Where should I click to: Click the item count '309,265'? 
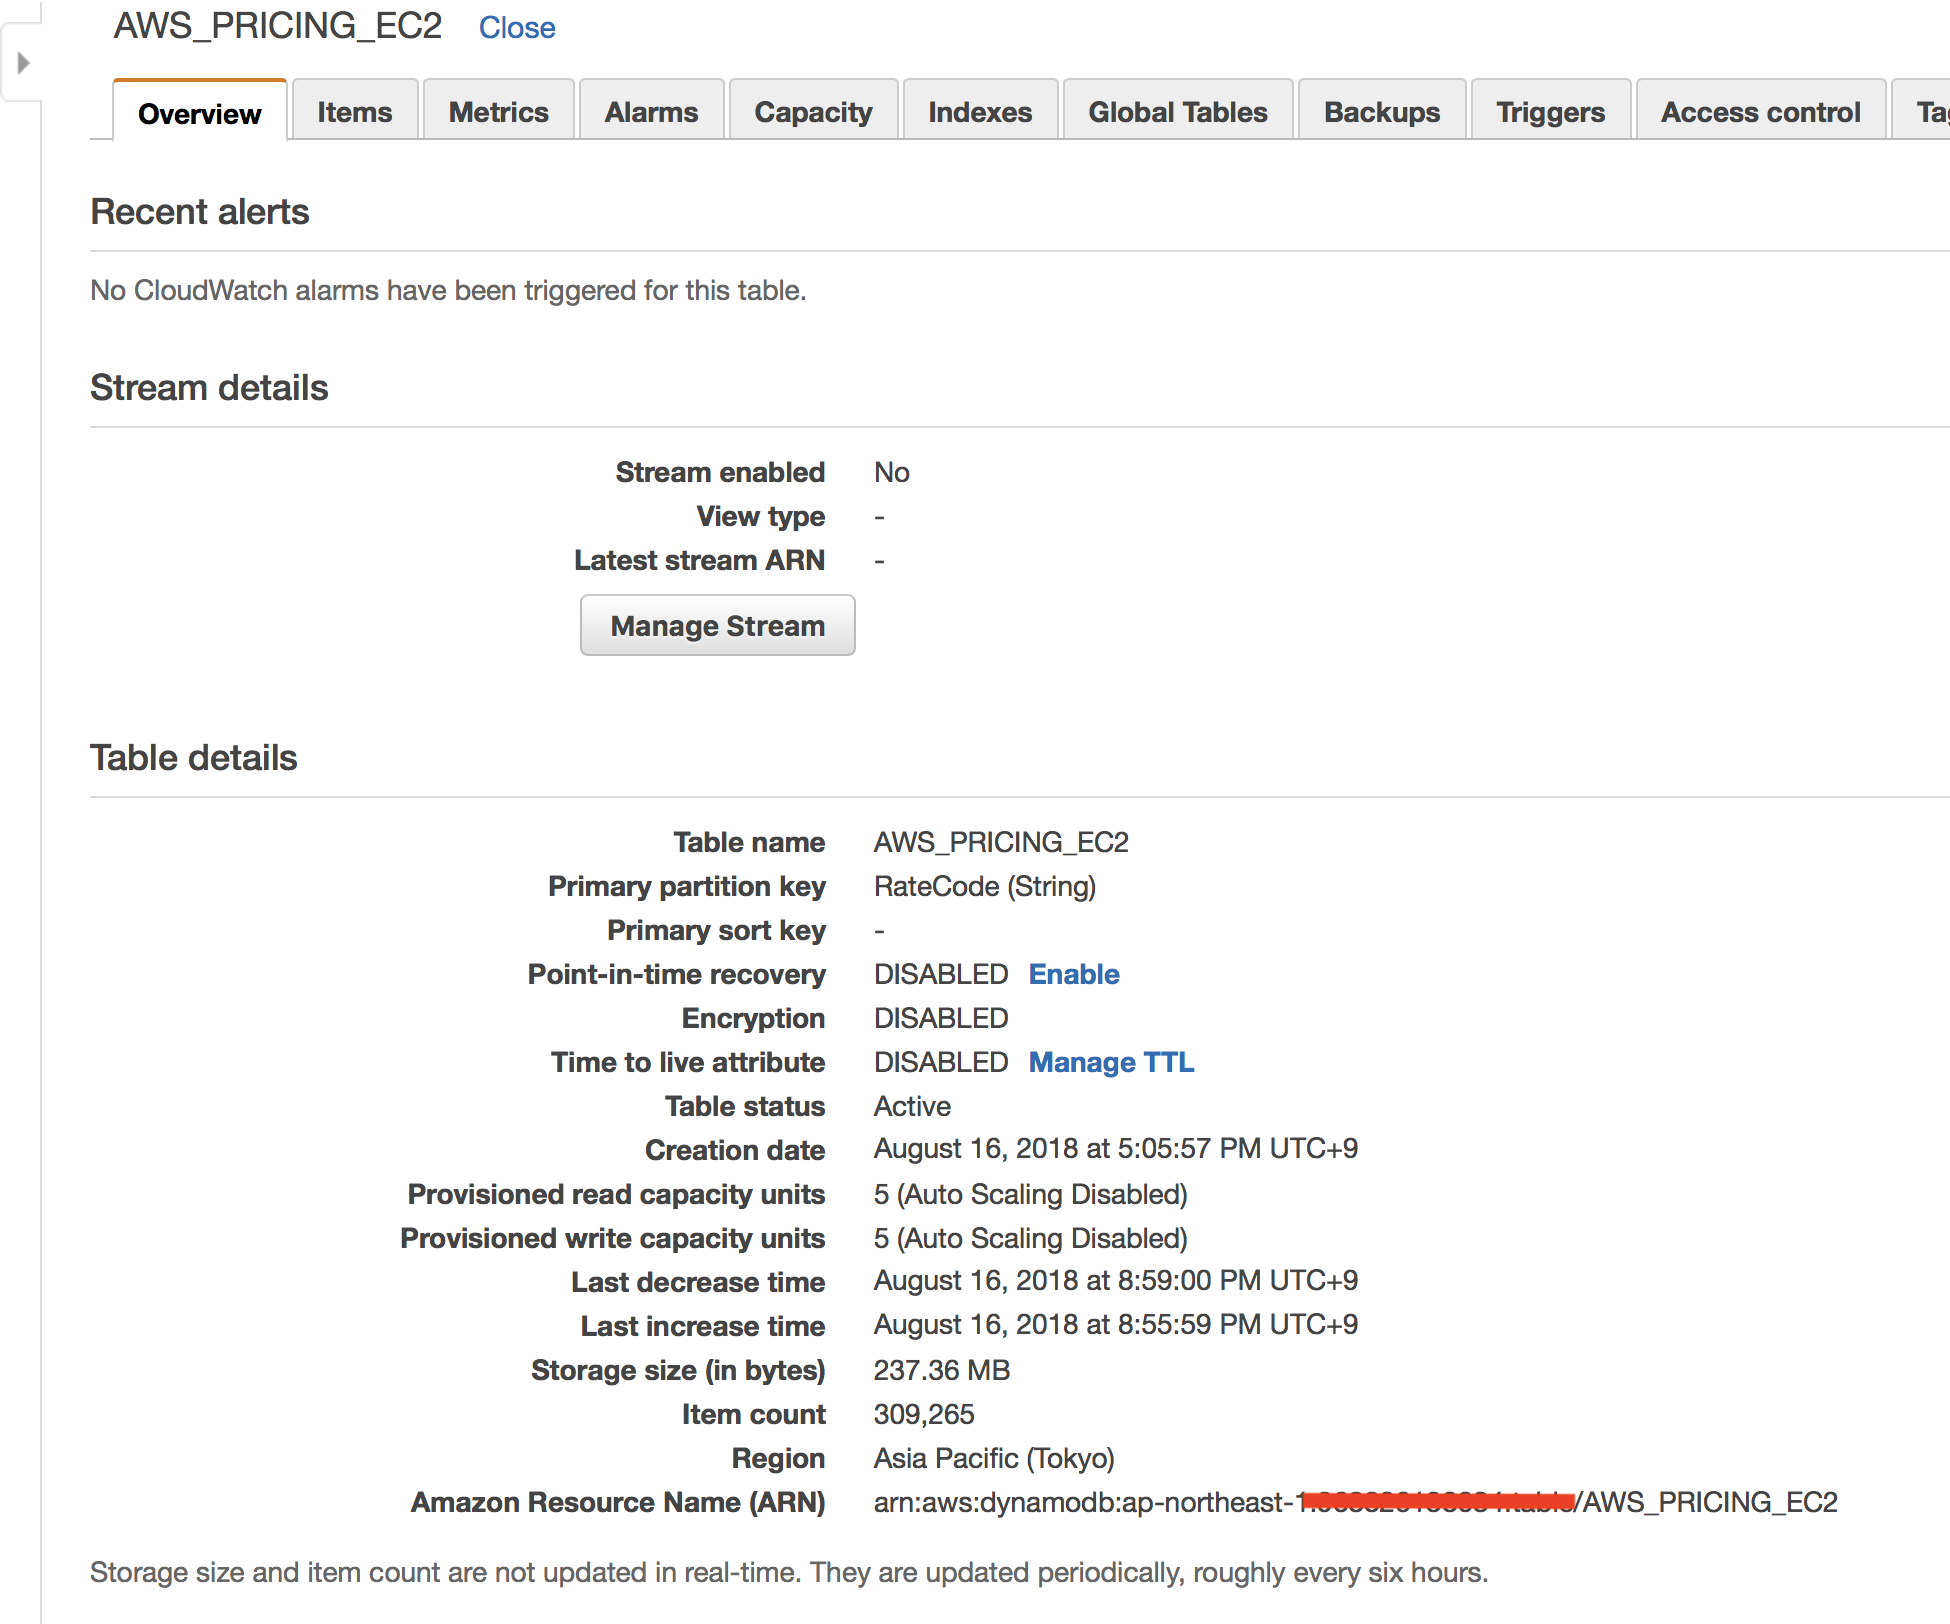click(924, 1414)
